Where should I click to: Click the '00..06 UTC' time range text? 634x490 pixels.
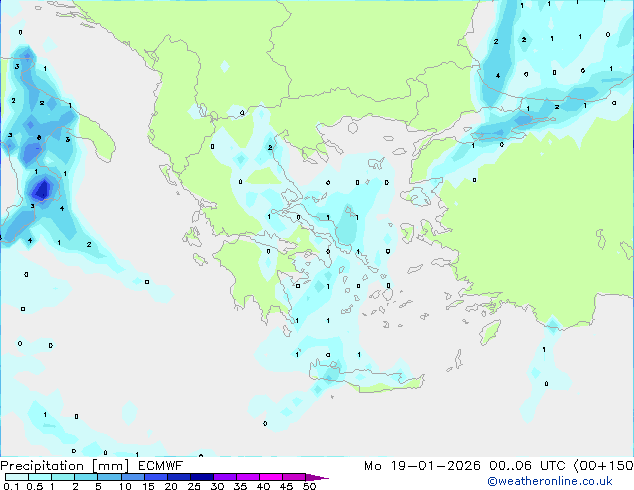pyautogui.click(x=526, y=466)
